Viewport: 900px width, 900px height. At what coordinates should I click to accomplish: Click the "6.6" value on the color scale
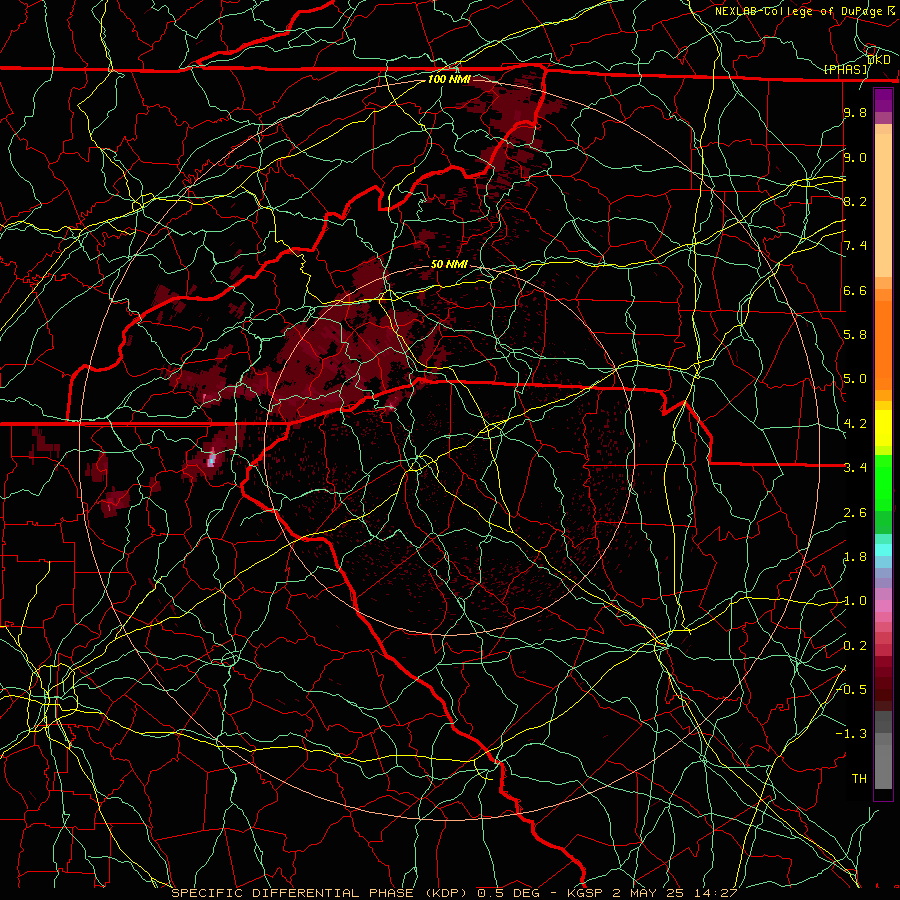[855, 290]
